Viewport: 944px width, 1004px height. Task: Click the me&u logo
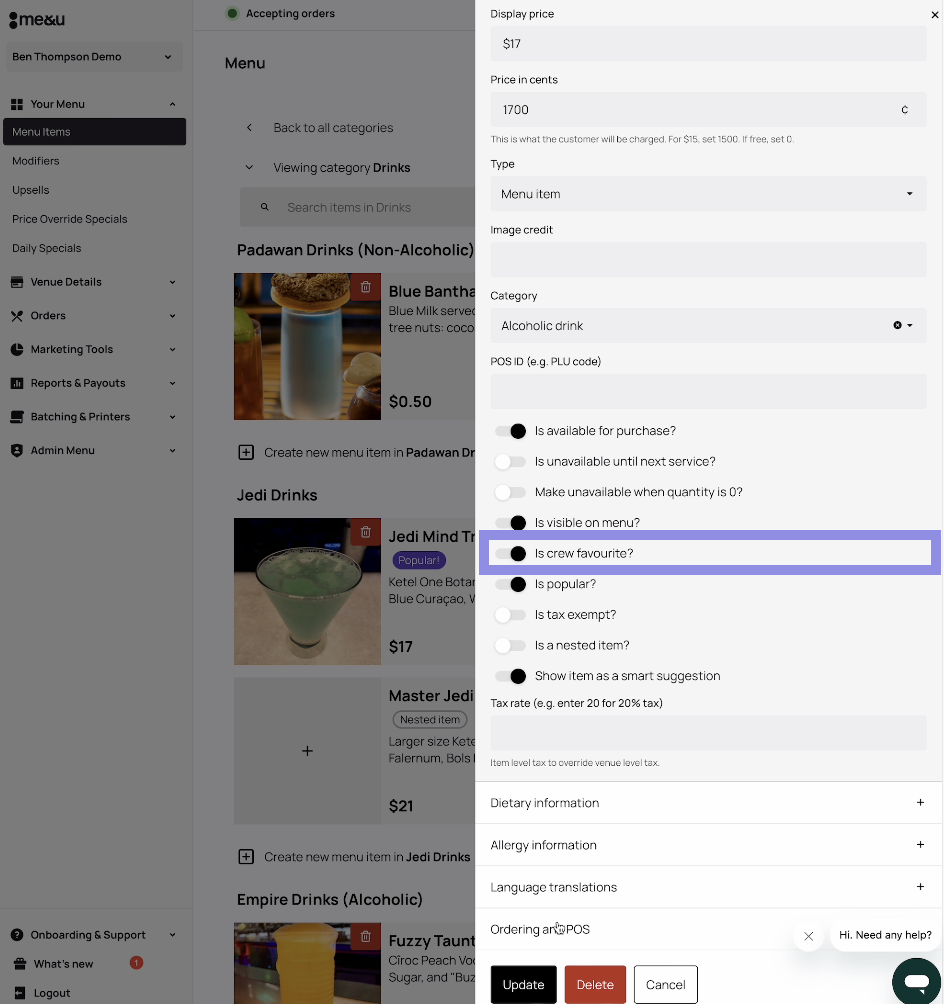point(37,20)
